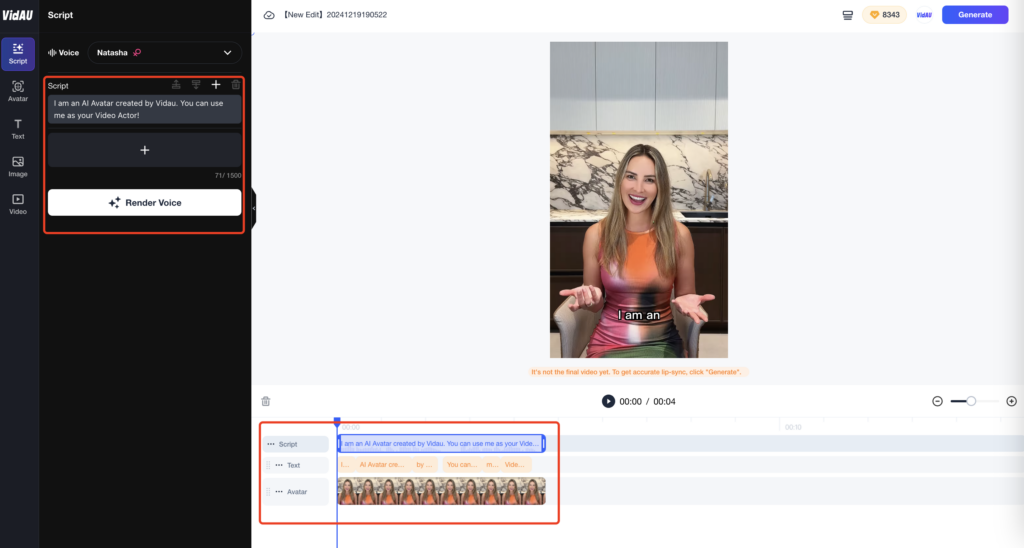Viewport: 1024px width, 548px height.
Task: Click the Avatar track drag handle
Action: (268, 492)
